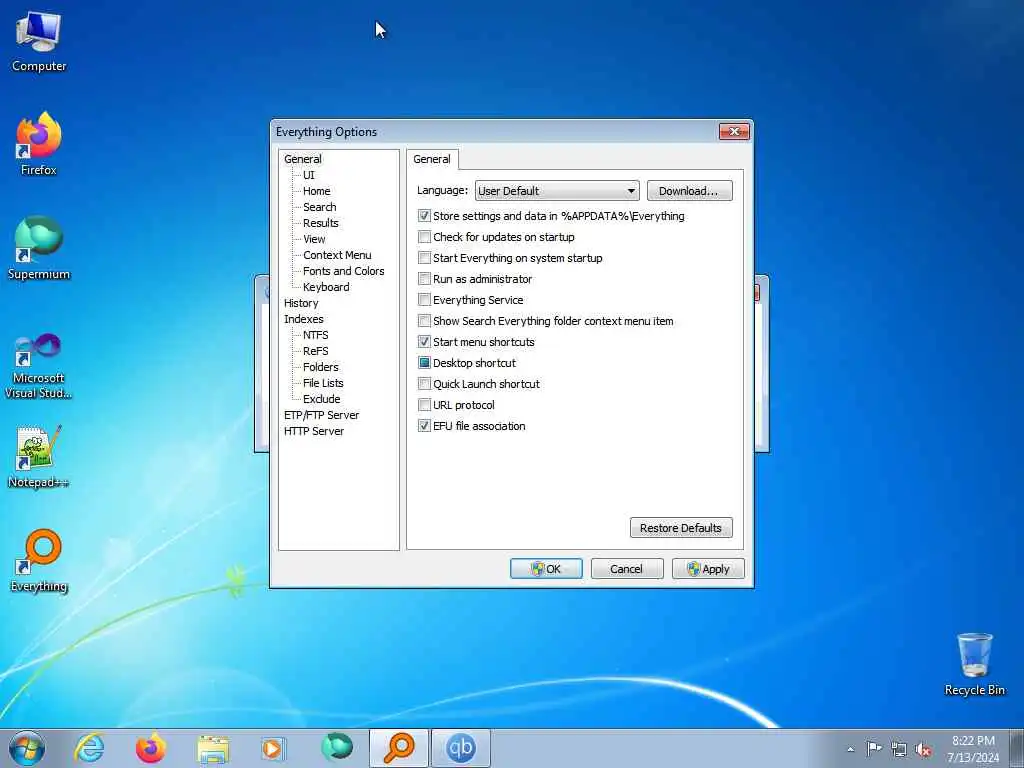Select Context Menu in the tree
Screen dimensions: 1024x768
tap(337, 255)
